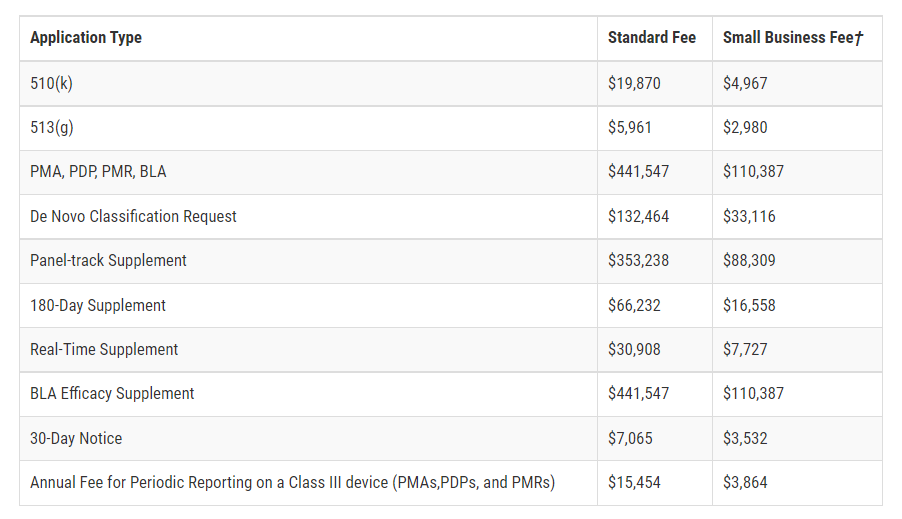The height and width of the screenshot is (519, 902).
Task: Select the $3,864 small business fee
Action: click(x=745, y=483)
